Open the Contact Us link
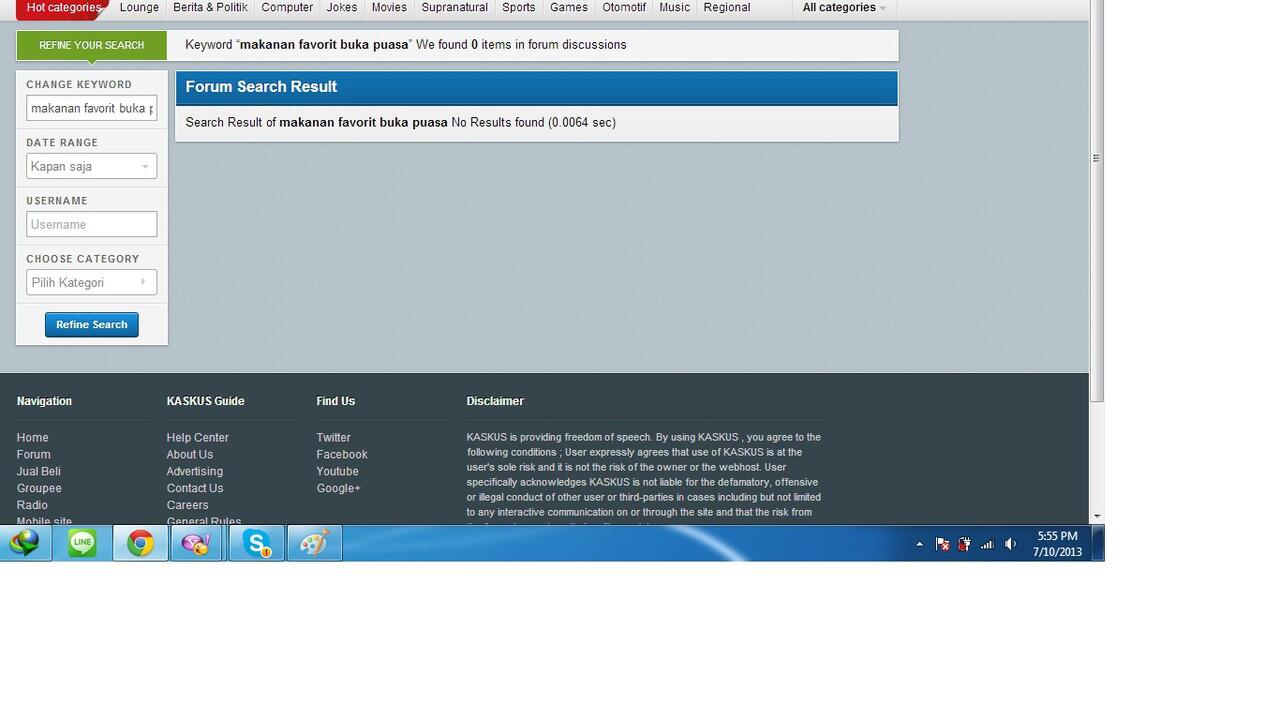This screenshot has width=1280, height=720. (x=194, y=488)
